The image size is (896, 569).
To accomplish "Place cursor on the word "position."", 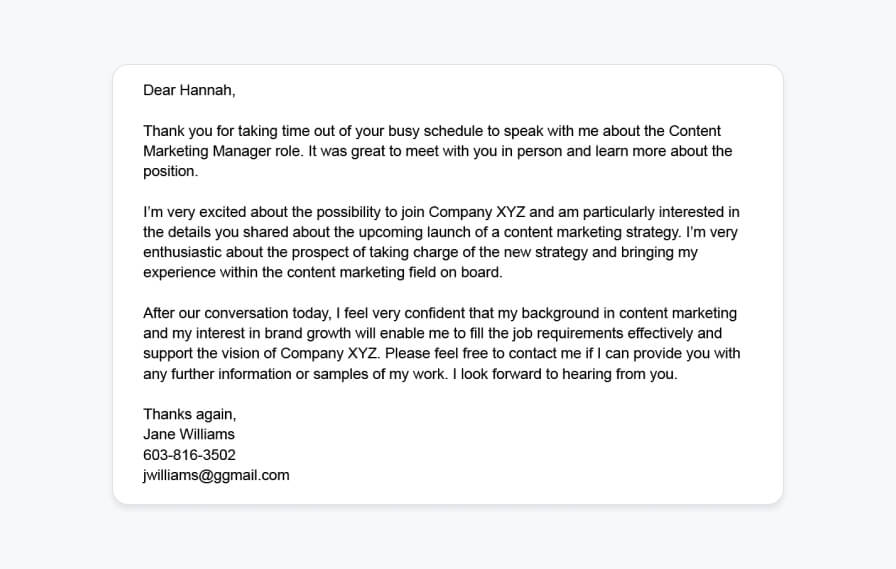I will pos(171,171).
